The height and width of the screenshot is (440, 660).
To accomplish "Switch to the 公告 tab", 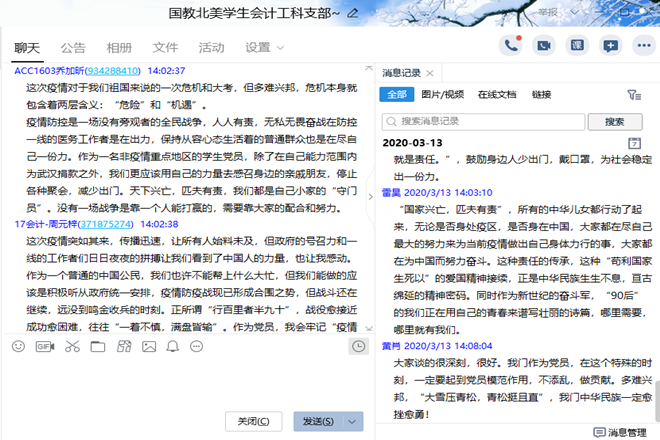I will 72,47.
